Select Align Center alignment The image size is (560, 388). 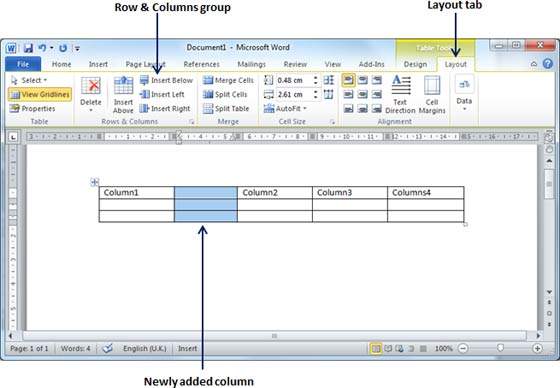362,95
